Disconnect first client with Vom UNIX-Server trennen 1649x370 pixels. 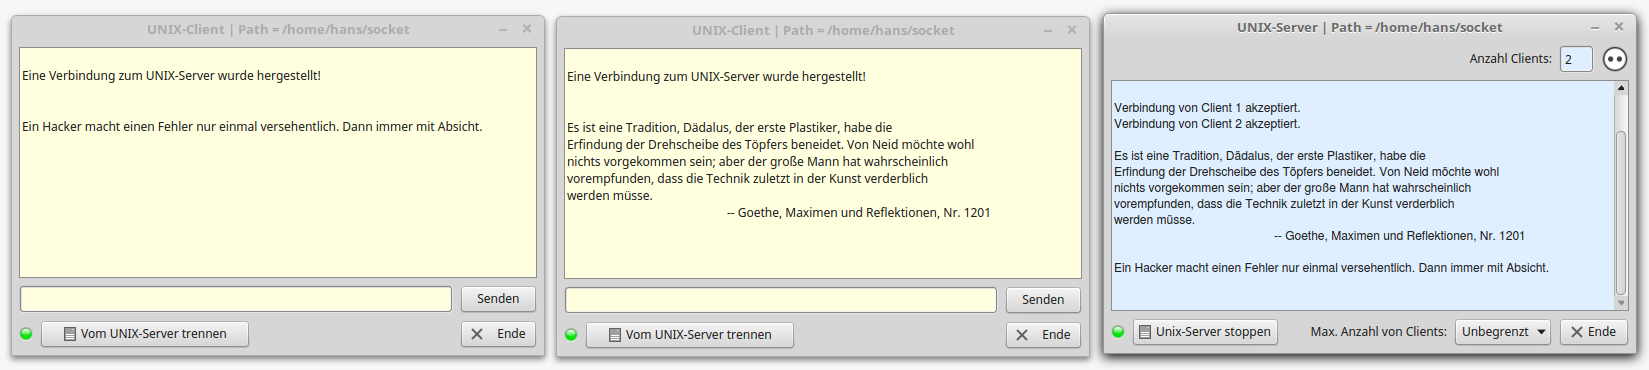point(145,334)
